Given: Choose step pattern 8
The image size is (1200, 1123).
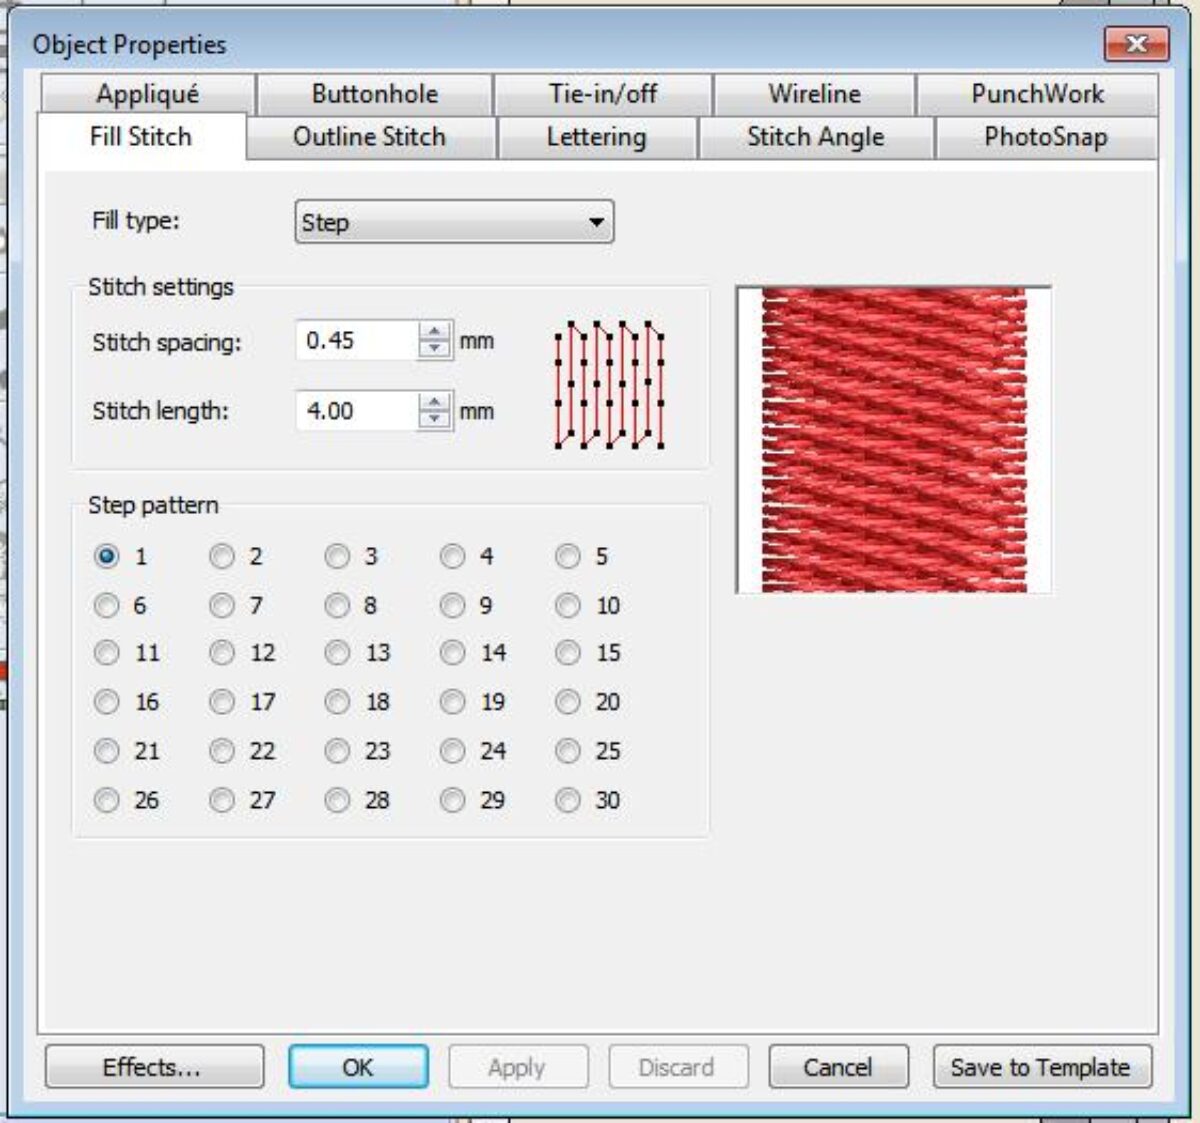Looking at the screenshot, I should (x=338, y=605).
